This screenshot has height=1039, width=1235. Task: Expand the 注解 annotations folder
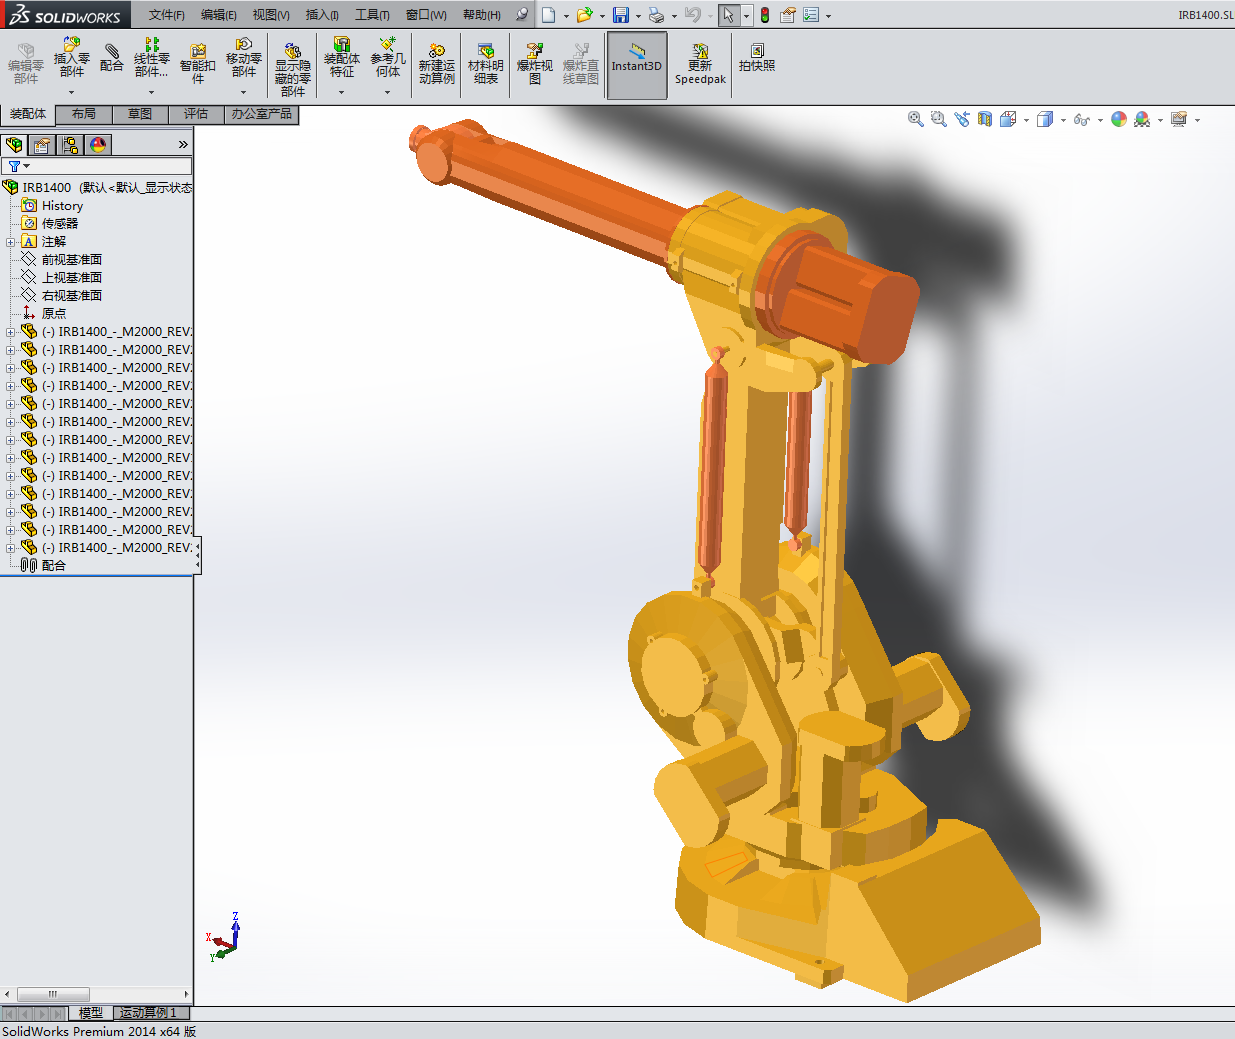(11, 242)
